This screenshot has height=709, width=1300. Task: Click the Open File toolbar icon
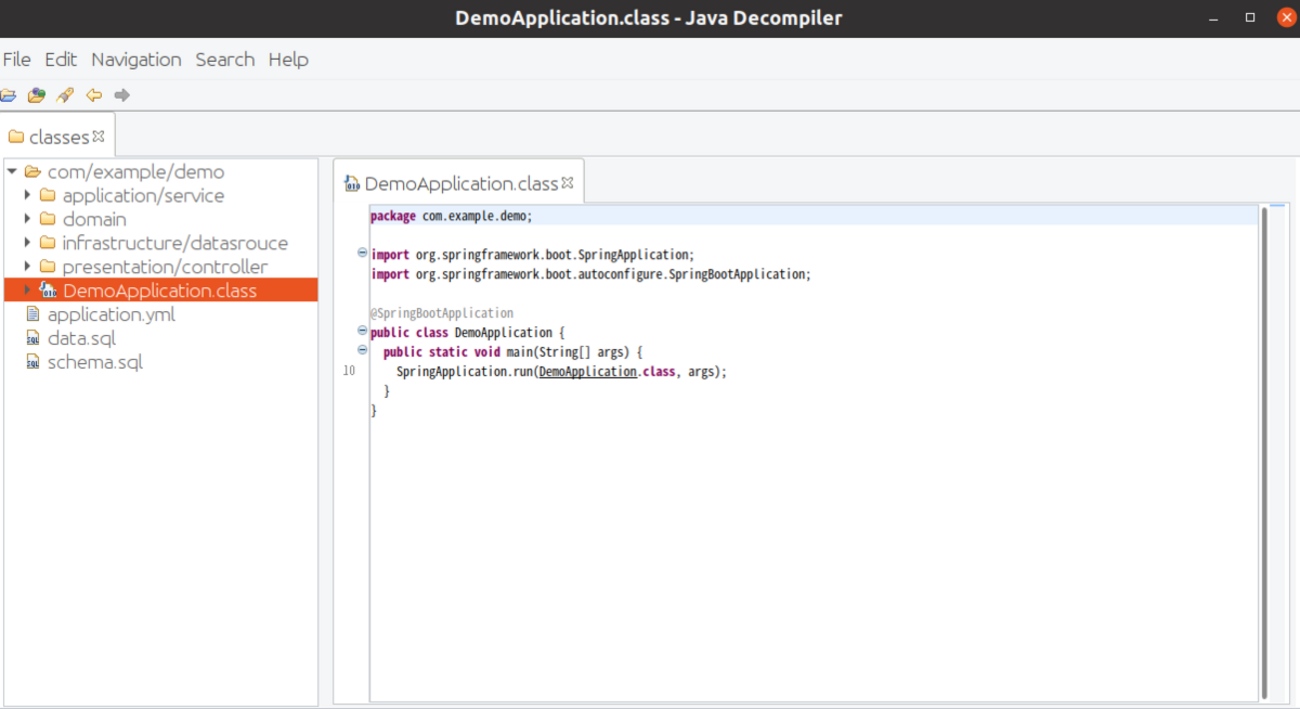tap(8, 96)
